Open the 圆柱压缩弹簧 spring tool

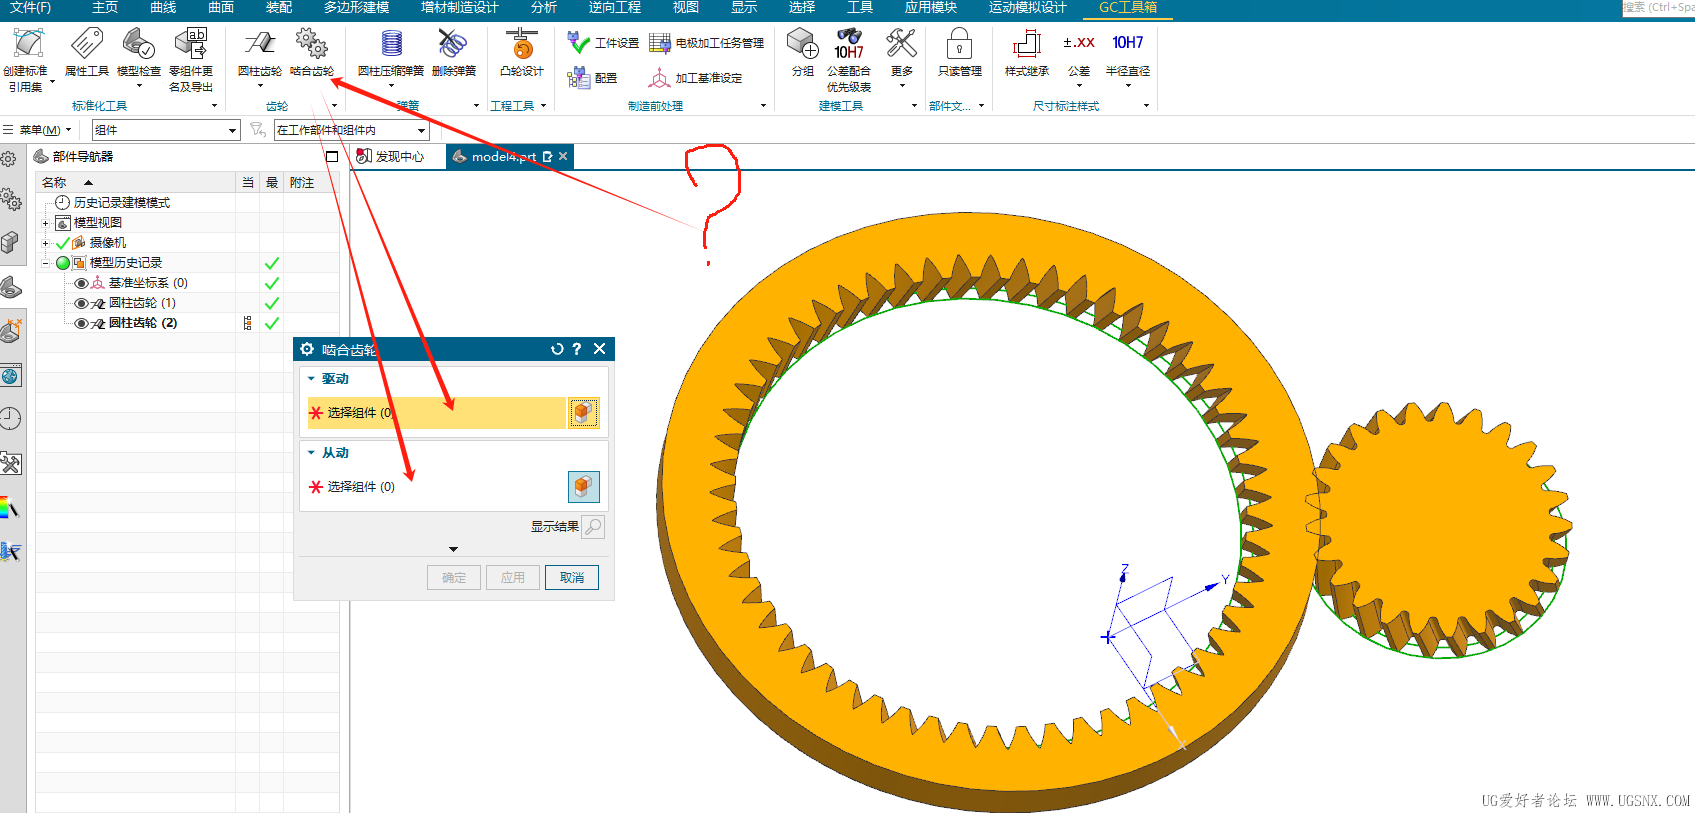tap(391, 44)
